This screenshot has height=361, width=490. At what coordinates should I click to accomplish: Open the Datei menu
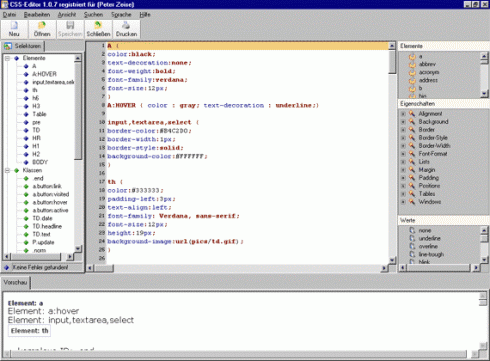9,15
